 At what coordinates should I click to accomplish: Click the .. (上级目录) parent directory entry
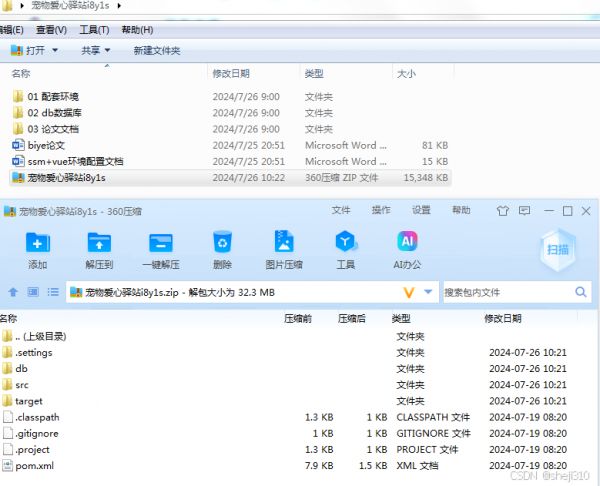pos(34,336)
